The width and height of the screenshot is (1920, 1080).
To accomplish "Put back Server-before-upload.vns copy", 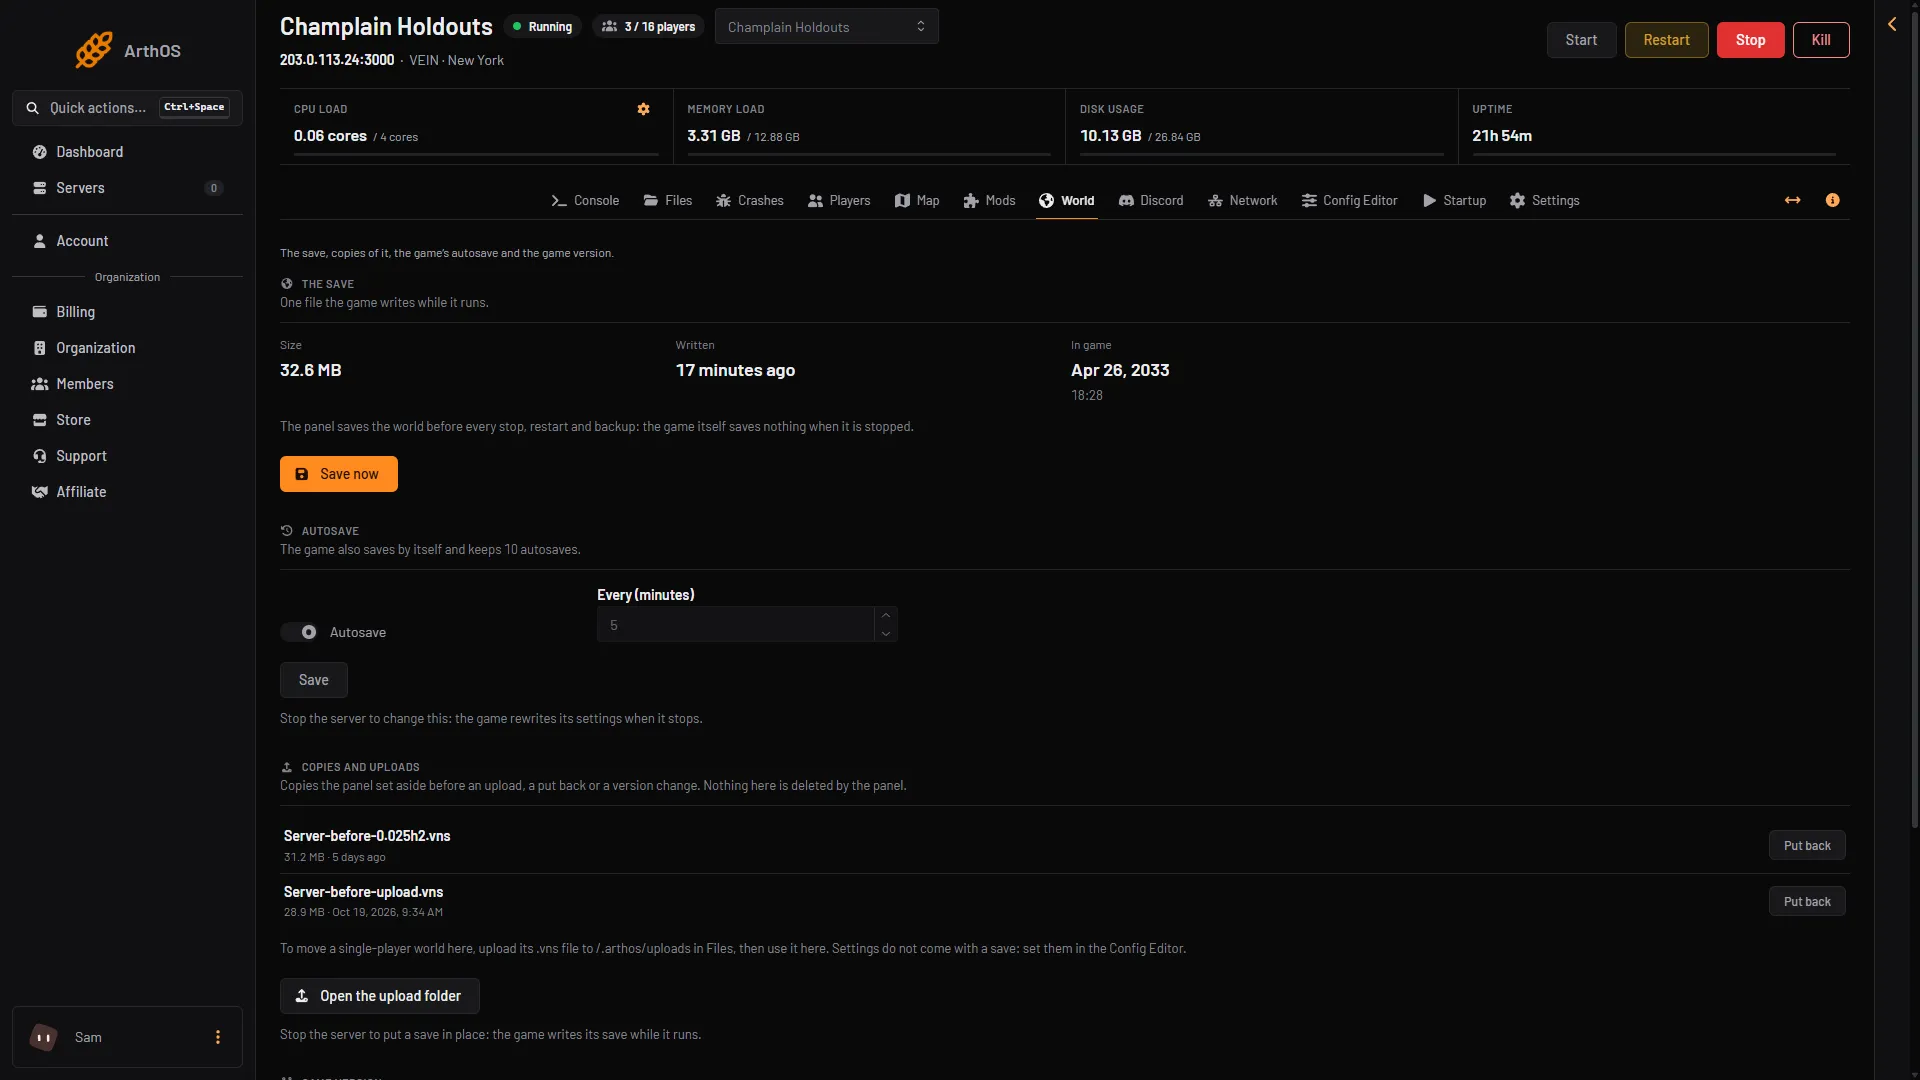I will pos(1807,902).
